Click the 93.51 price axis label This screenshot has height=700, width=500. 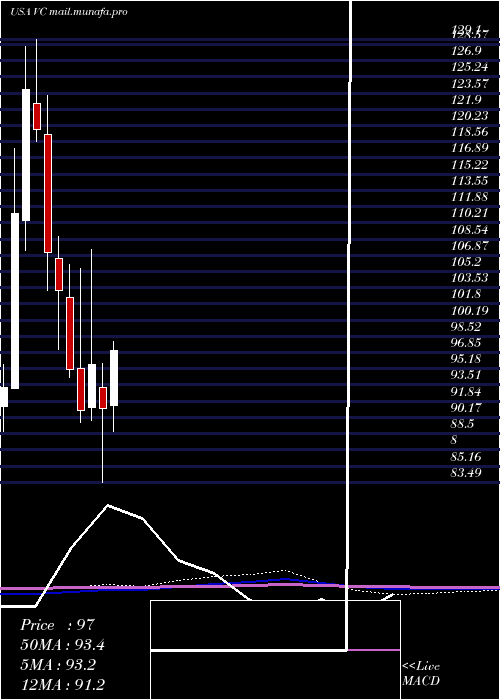pos(467,375)
